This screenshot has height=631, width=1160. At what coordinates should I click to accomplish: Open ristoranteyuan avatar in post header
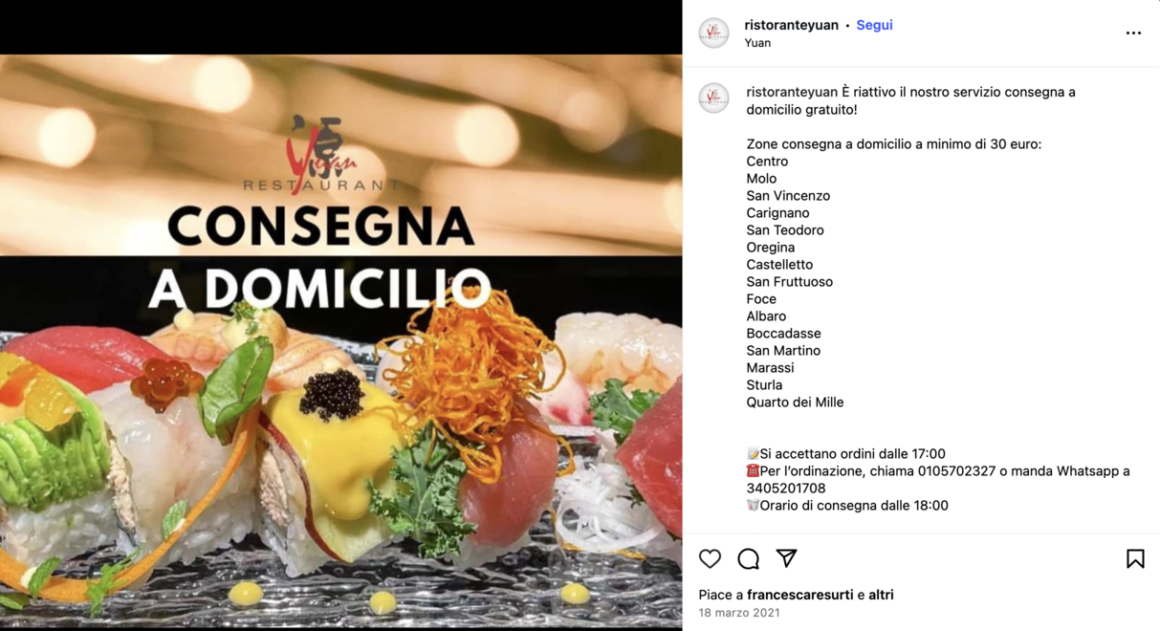coord(714,33)
